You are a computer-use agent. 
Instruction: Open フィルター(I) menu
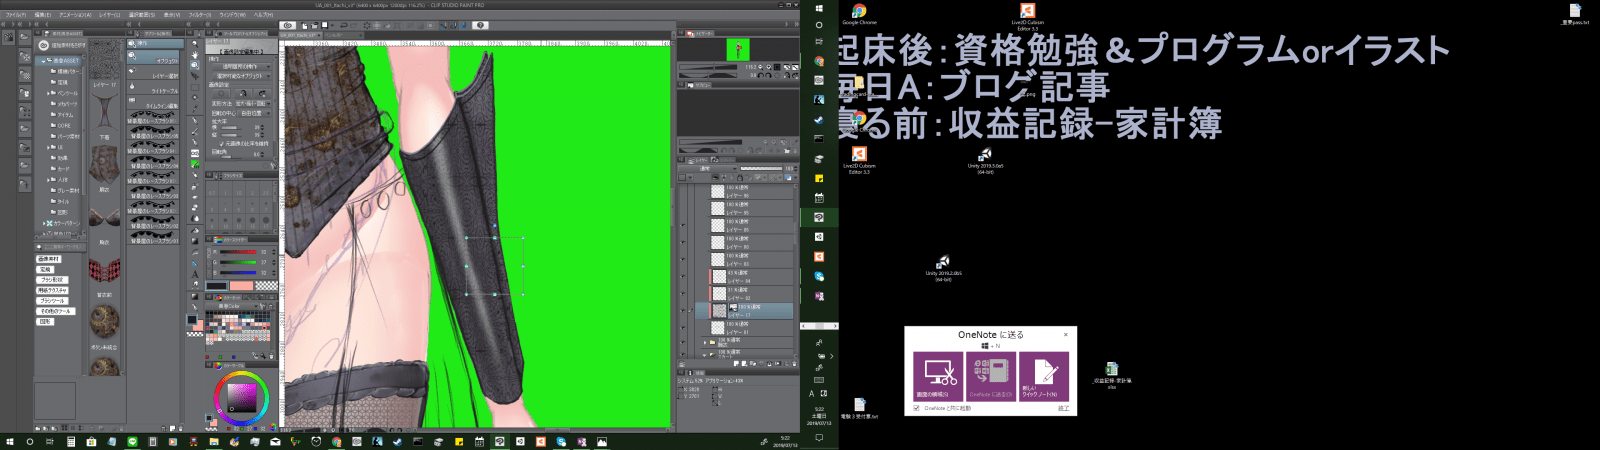click(x=201, y=15)
